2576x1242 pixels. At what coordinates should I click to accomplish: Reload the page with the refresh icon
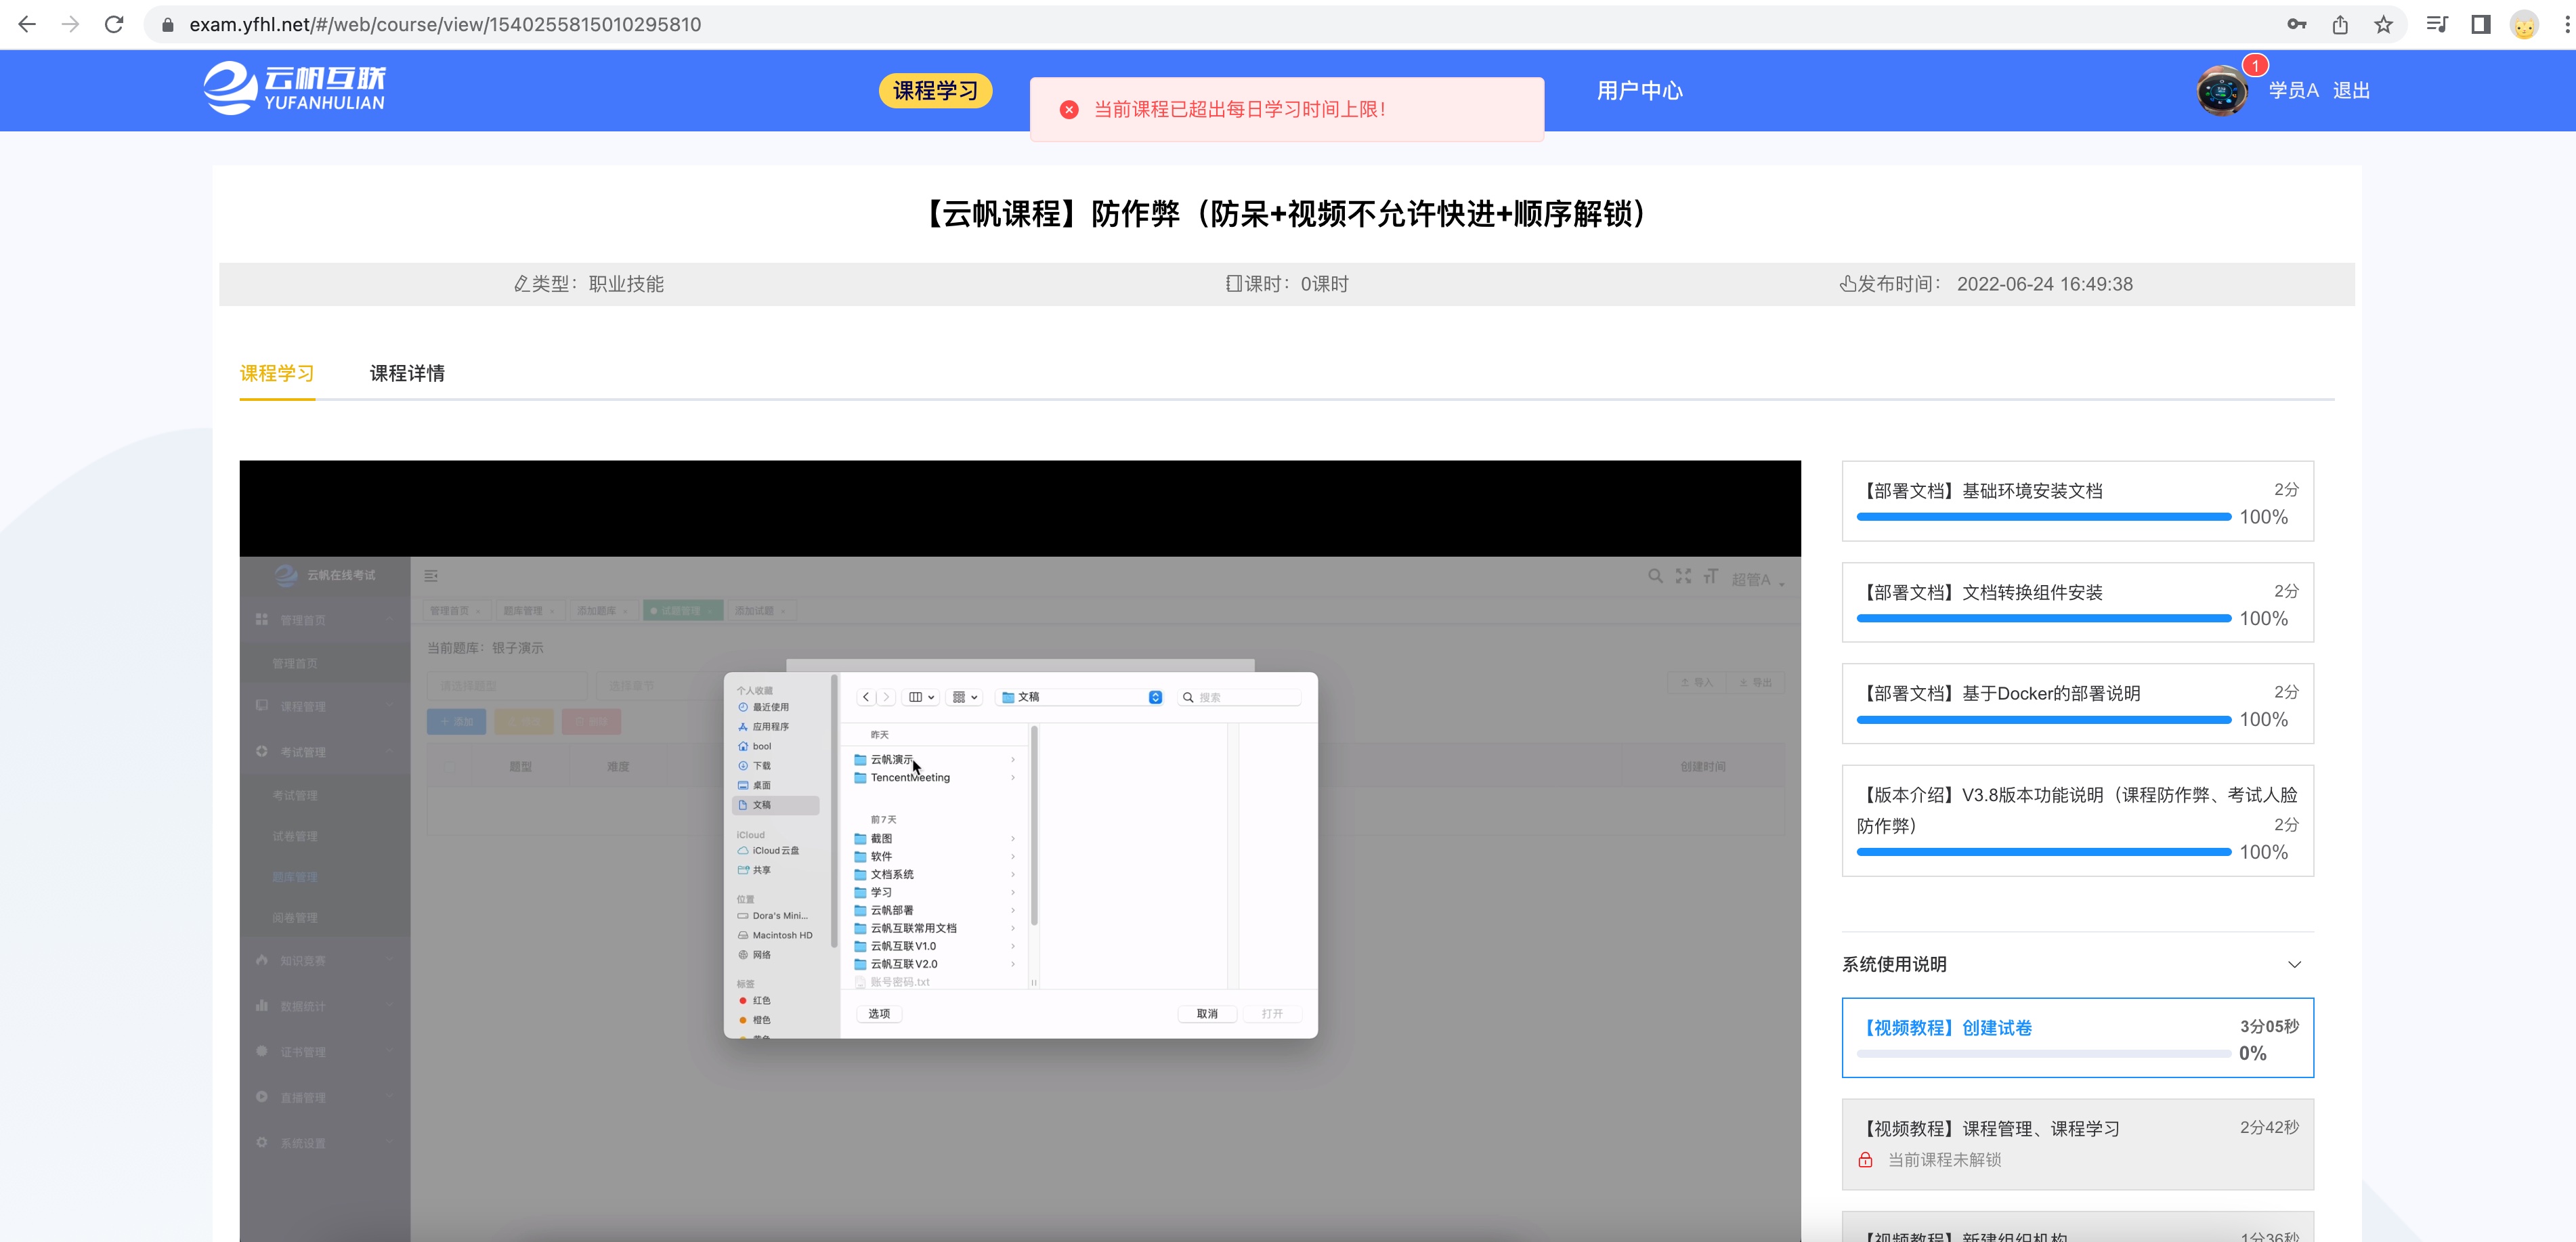[114, 24]
